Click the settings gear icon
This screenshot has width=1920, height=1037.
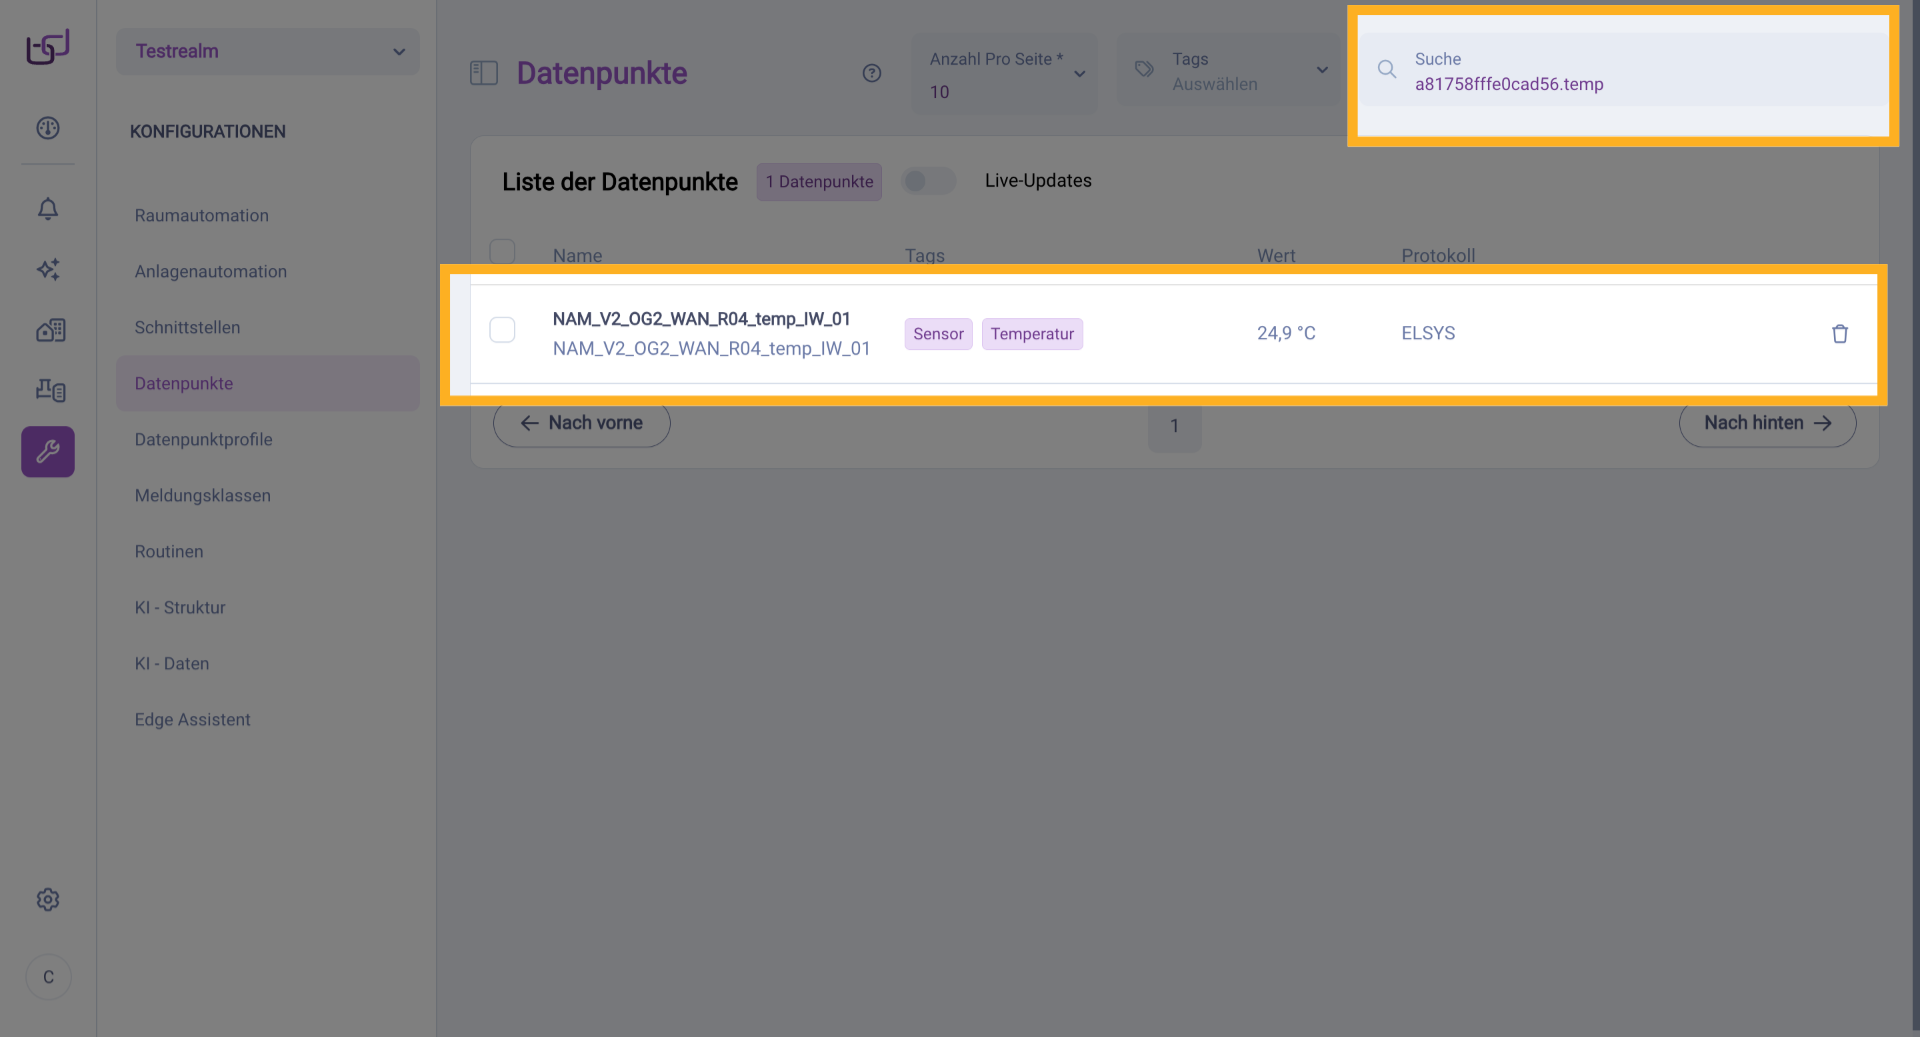(48, 900)
